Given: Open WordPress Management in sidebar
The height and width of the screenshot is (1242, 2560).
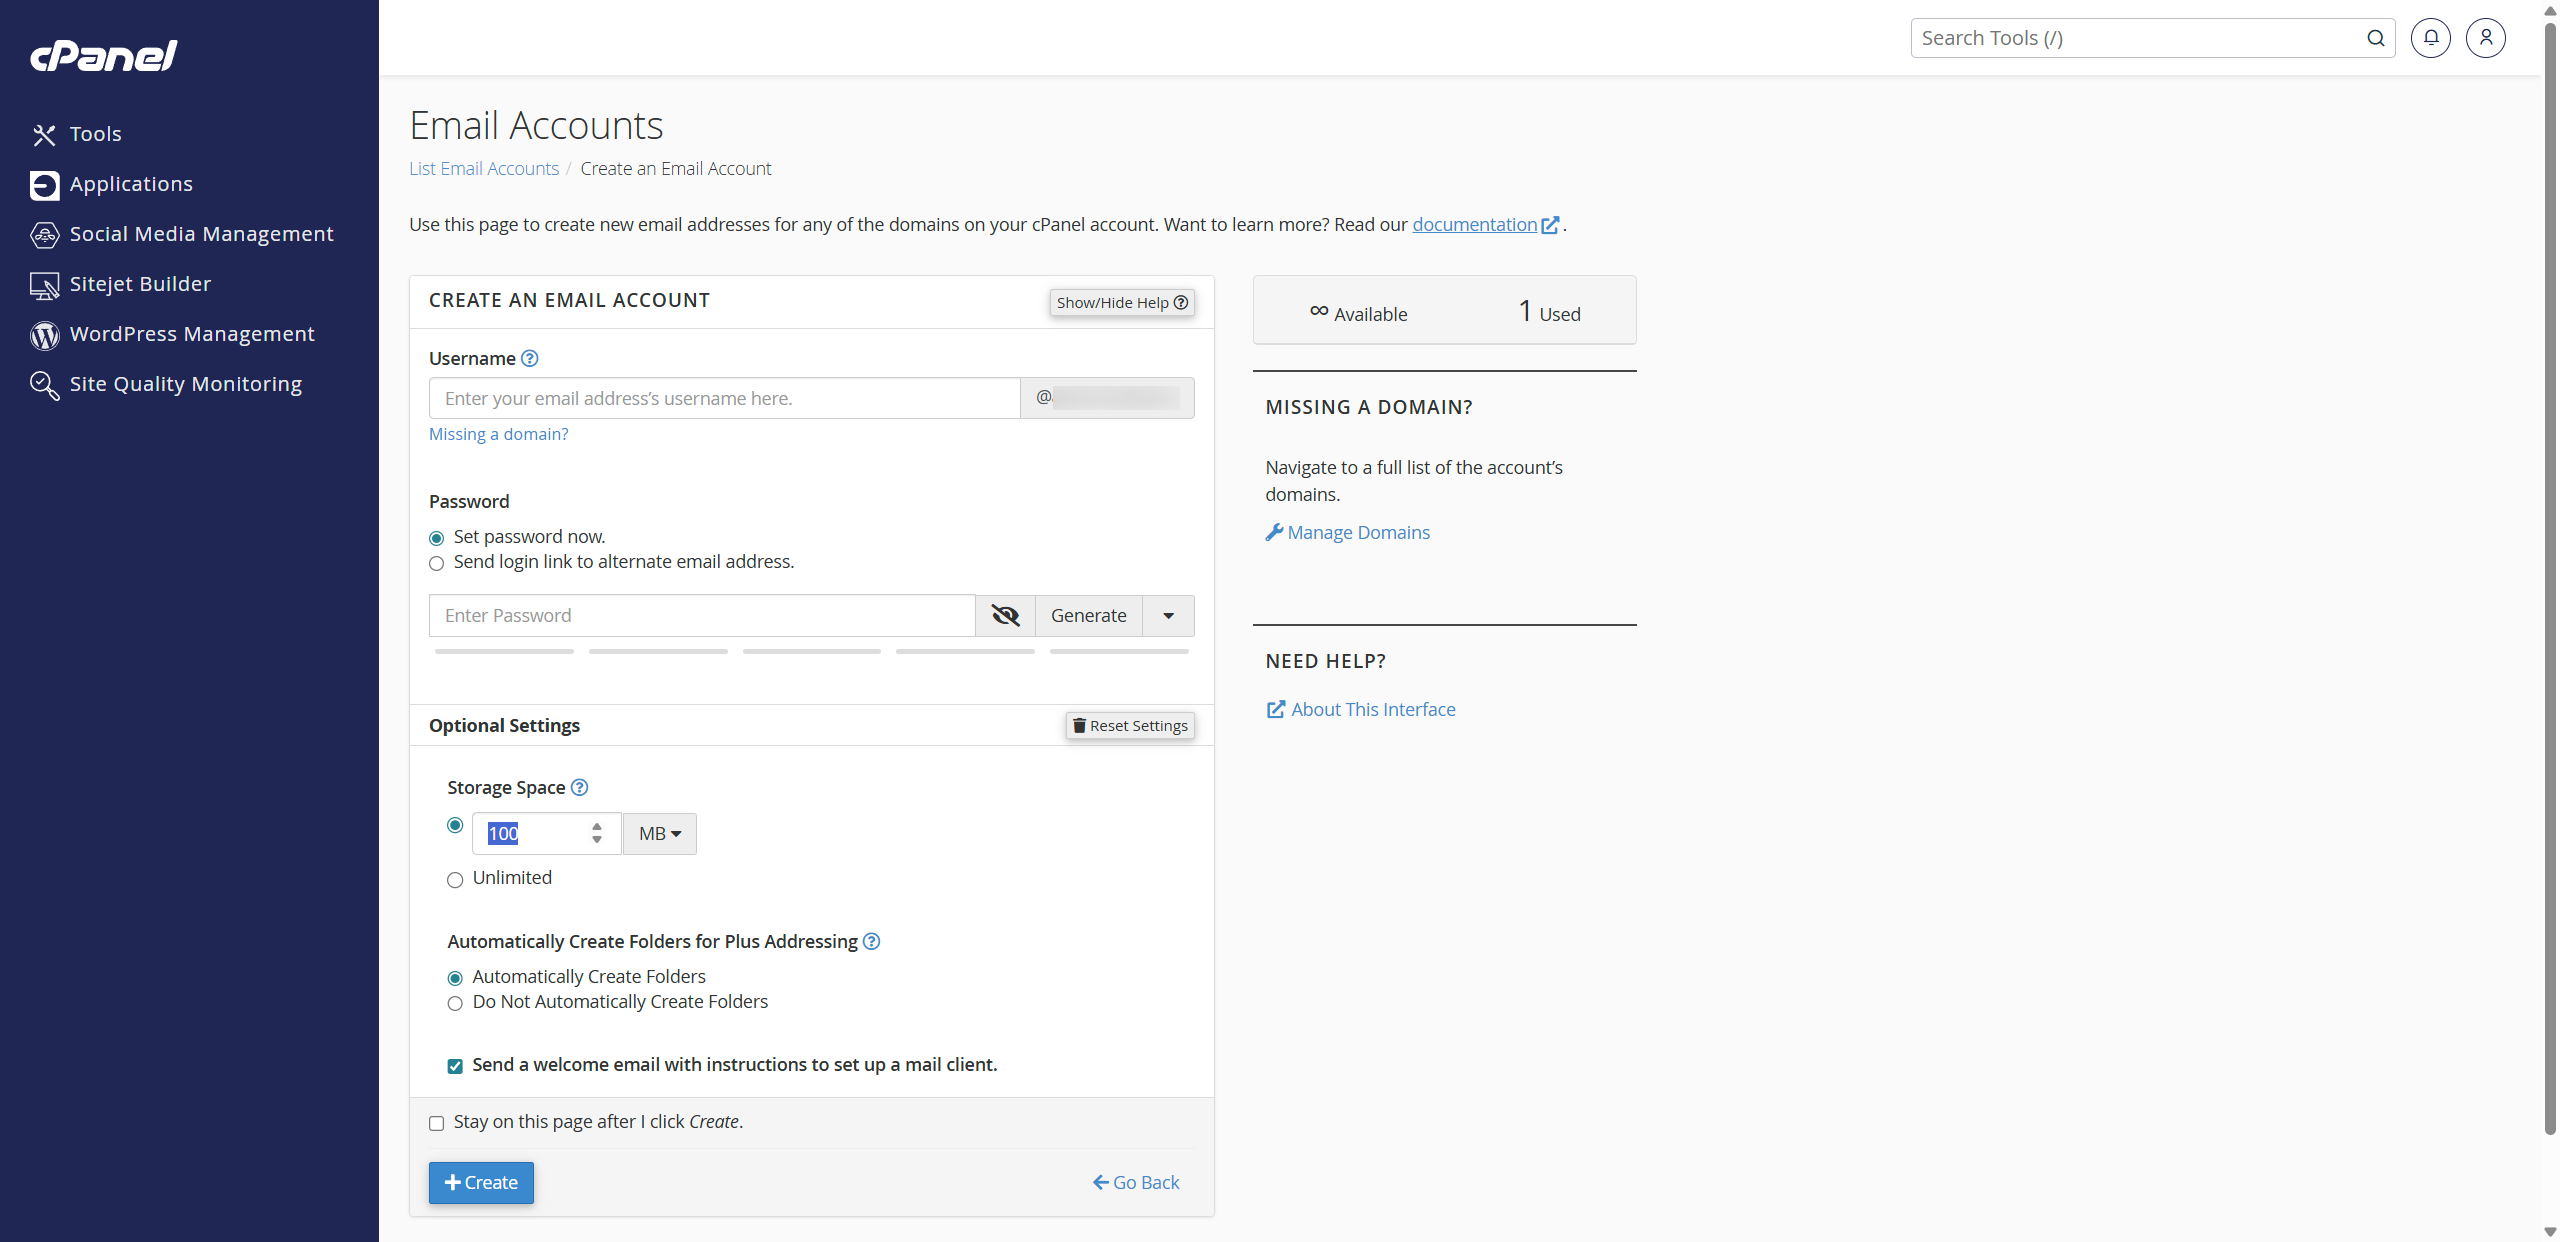Looking at the screenshot, I should 192,334.
